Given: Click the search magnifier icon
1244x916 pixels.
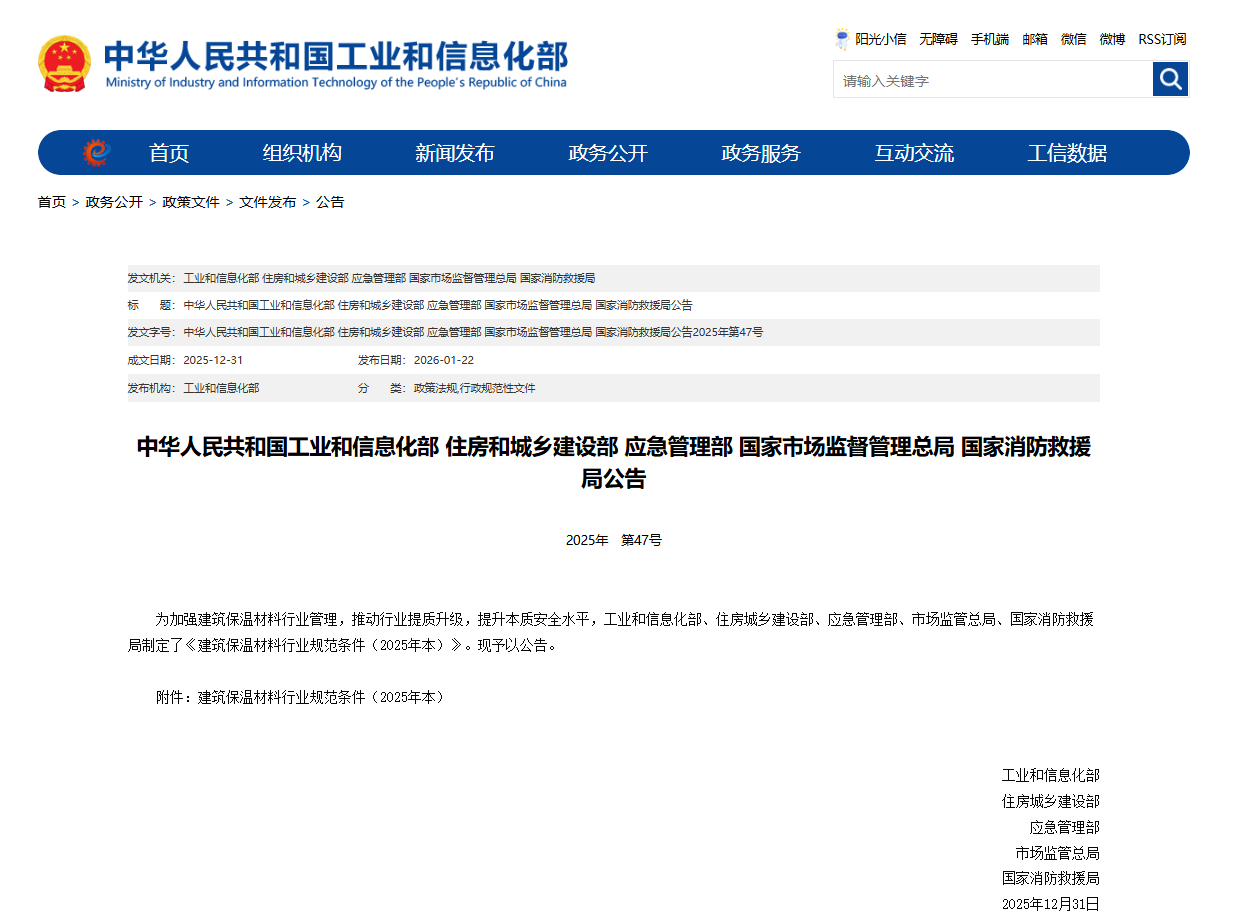Looking at the screenshot, I should 1170,78.
